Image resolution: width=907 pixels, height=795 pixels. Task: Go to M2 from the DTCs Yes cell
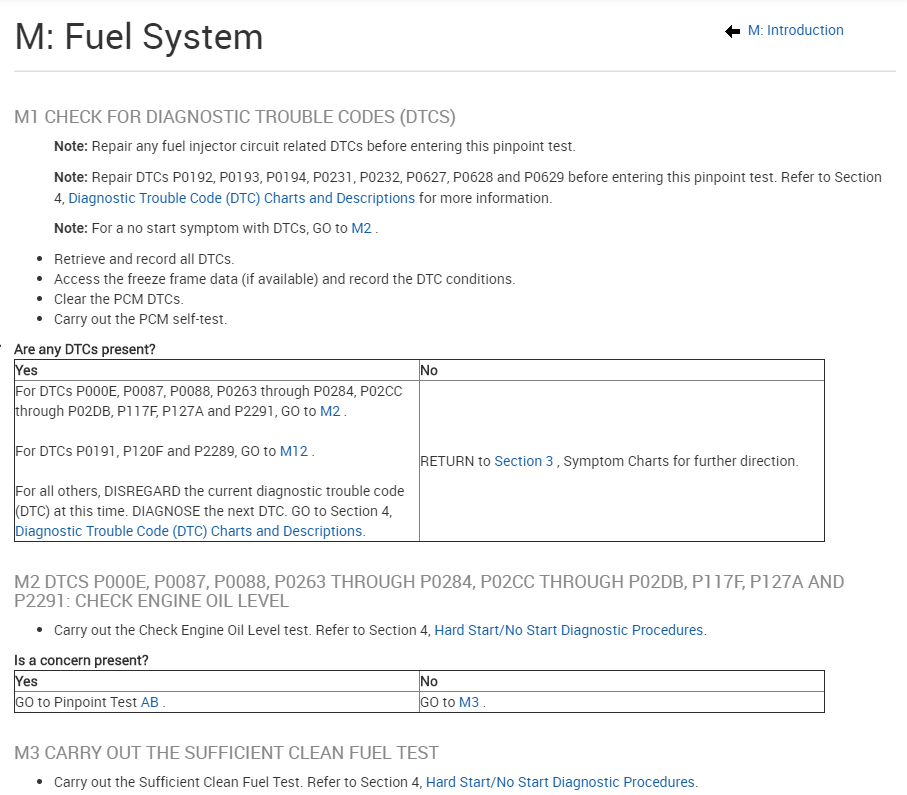[330, 411]
